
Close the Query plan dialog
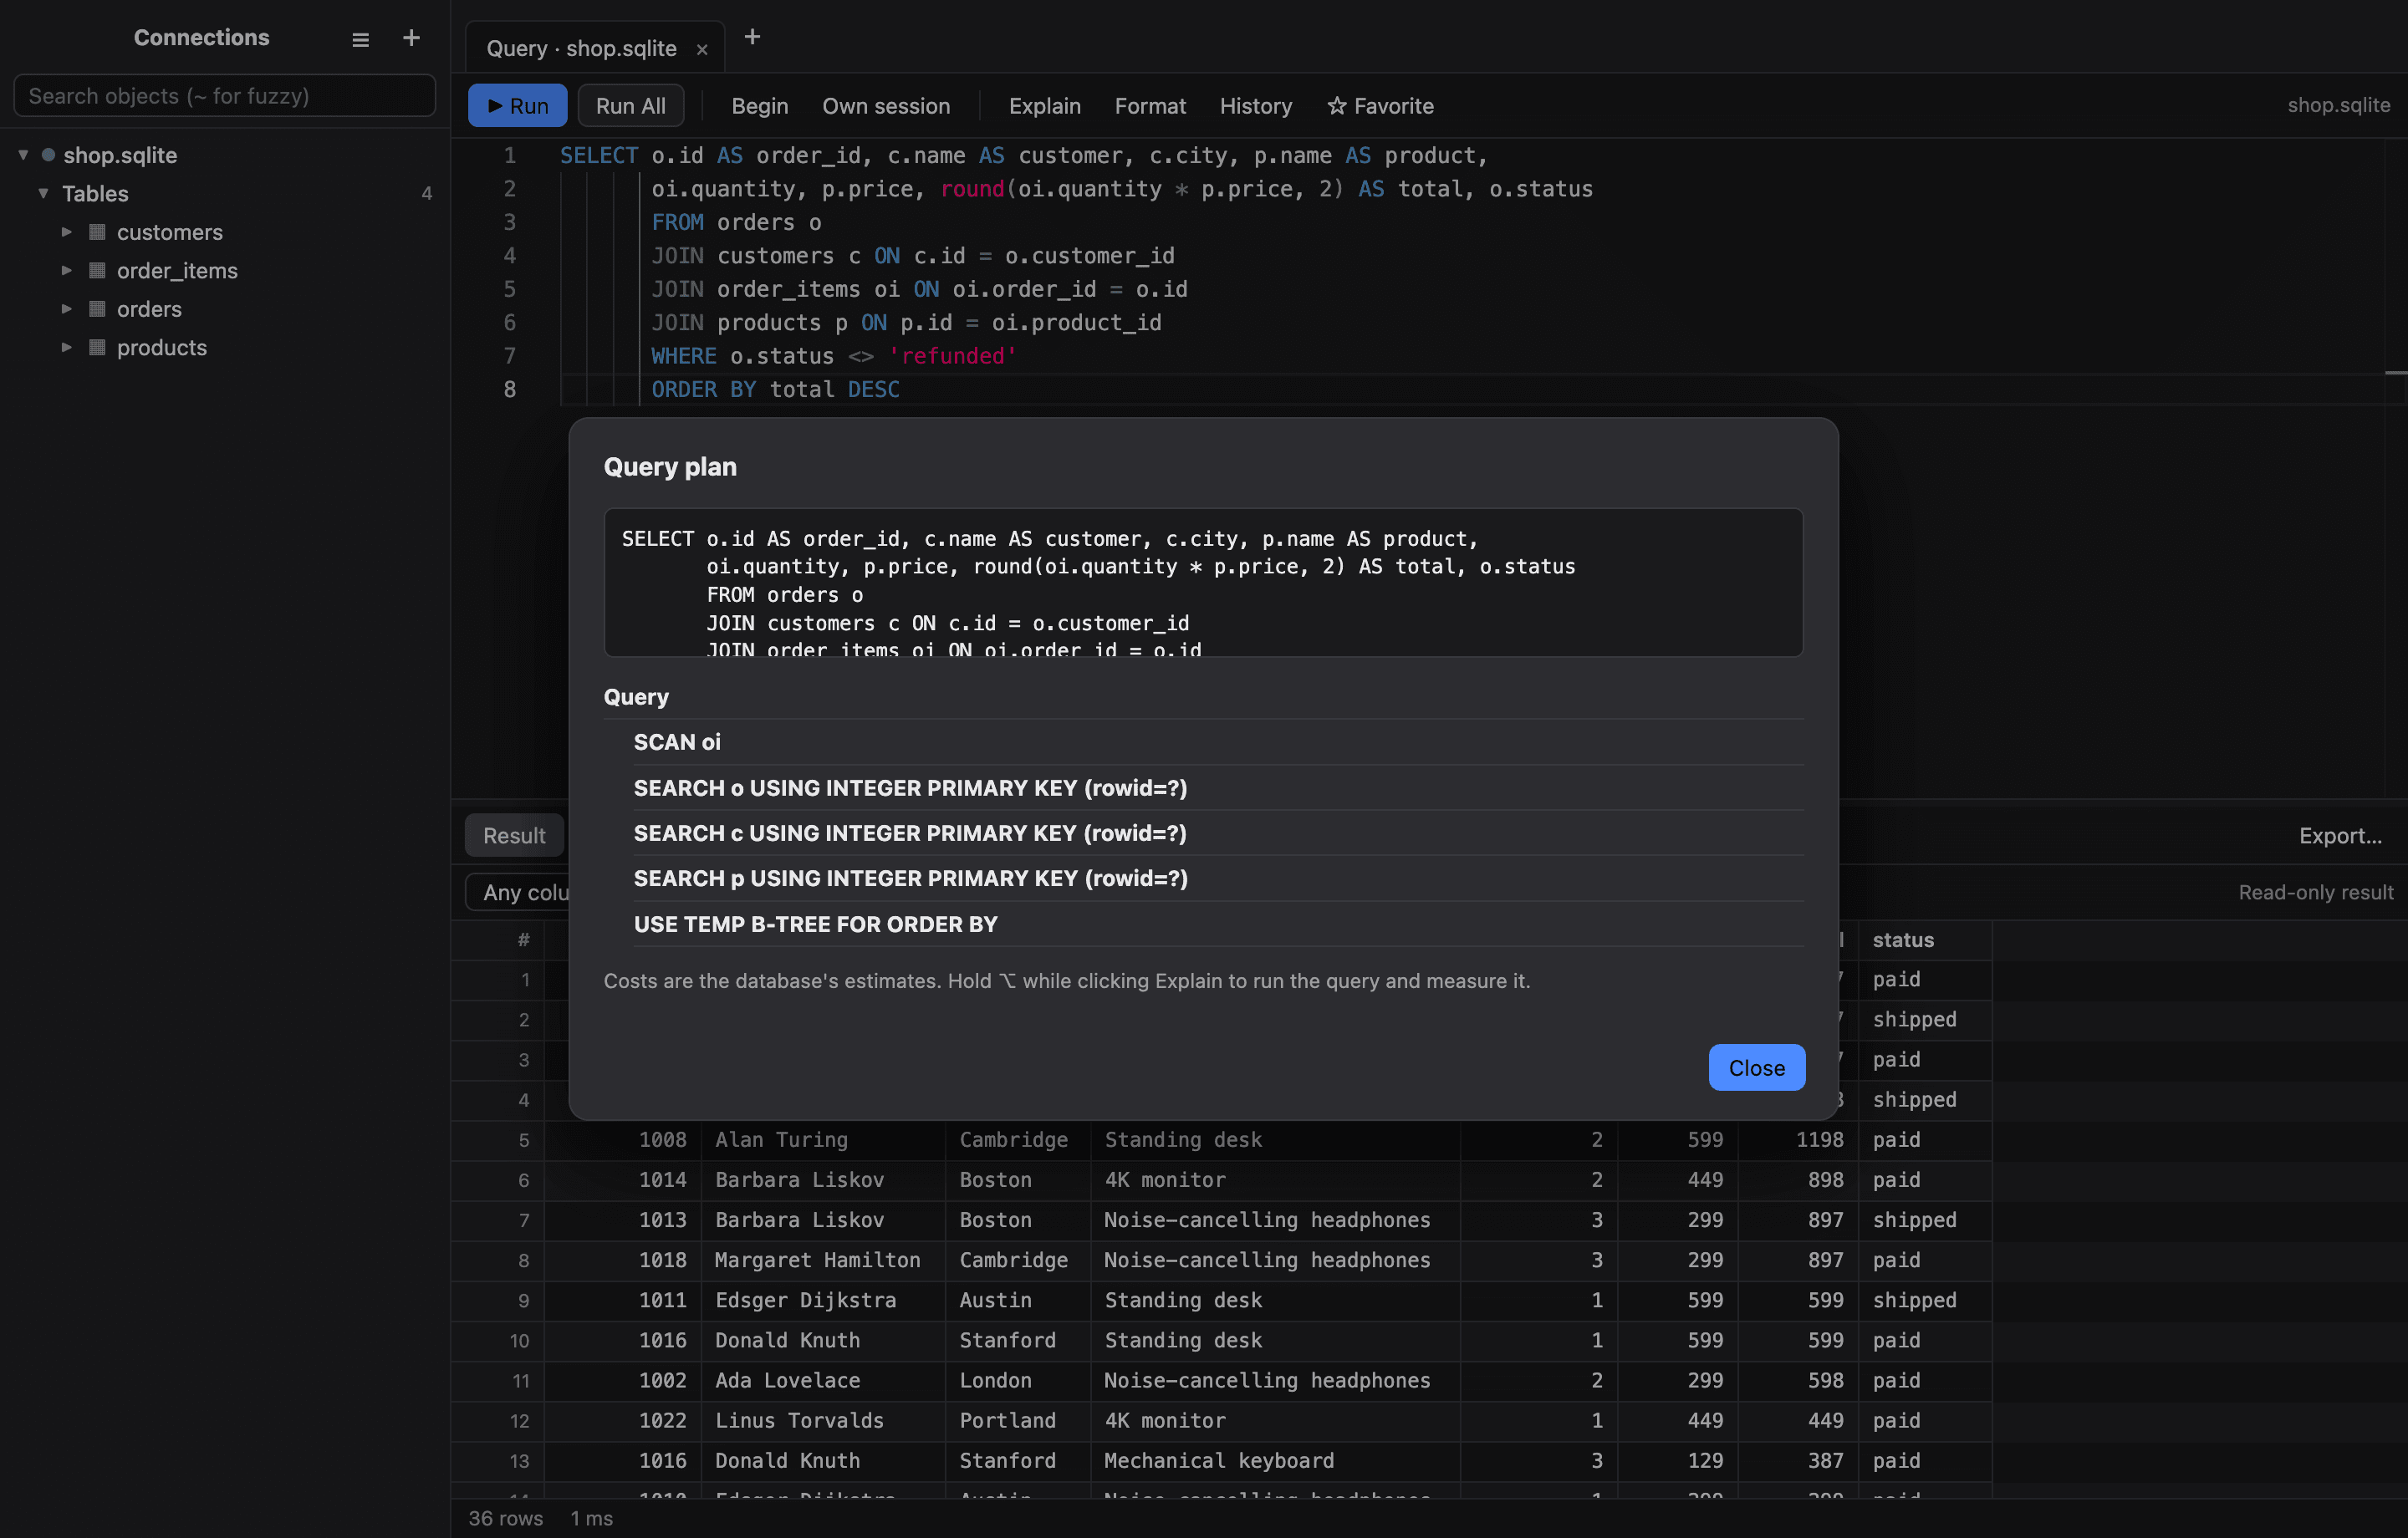pyautogui.click(x=1756, y=1068)
